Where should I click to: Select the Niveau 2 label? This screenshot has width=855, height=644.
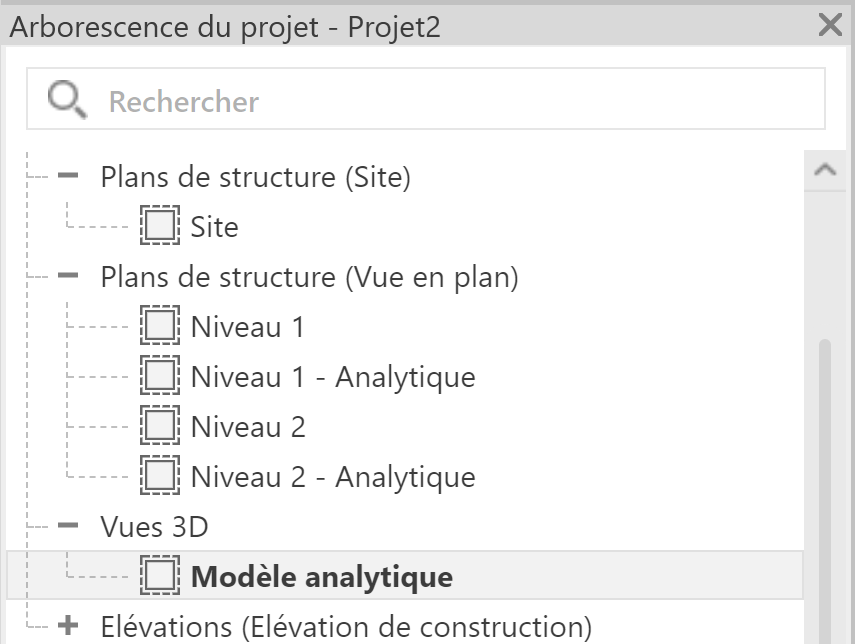[x=248, y=427]
